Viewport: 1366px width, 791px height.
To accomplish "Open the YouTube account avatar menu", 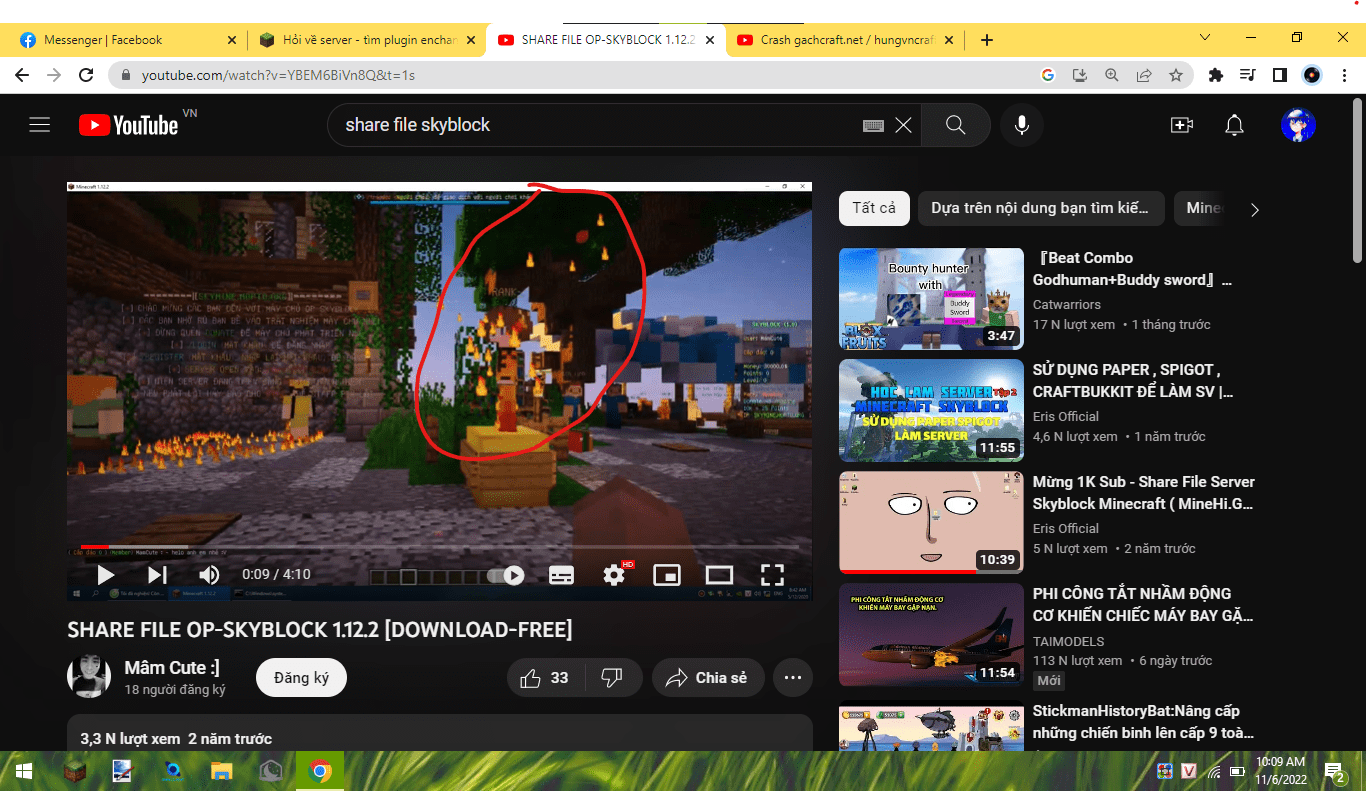I will [1298, 125].
